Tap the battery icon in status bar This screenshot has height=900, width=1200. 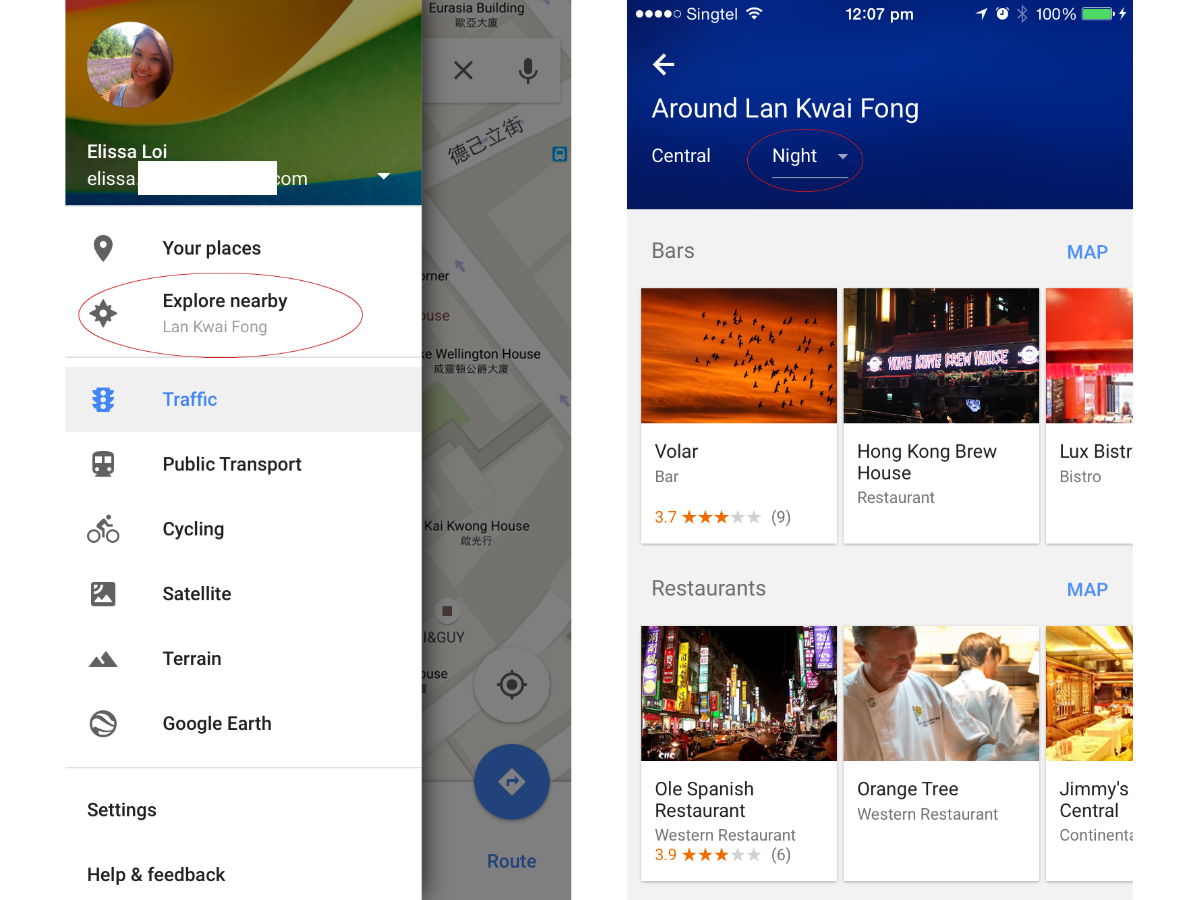[1098, 14]
